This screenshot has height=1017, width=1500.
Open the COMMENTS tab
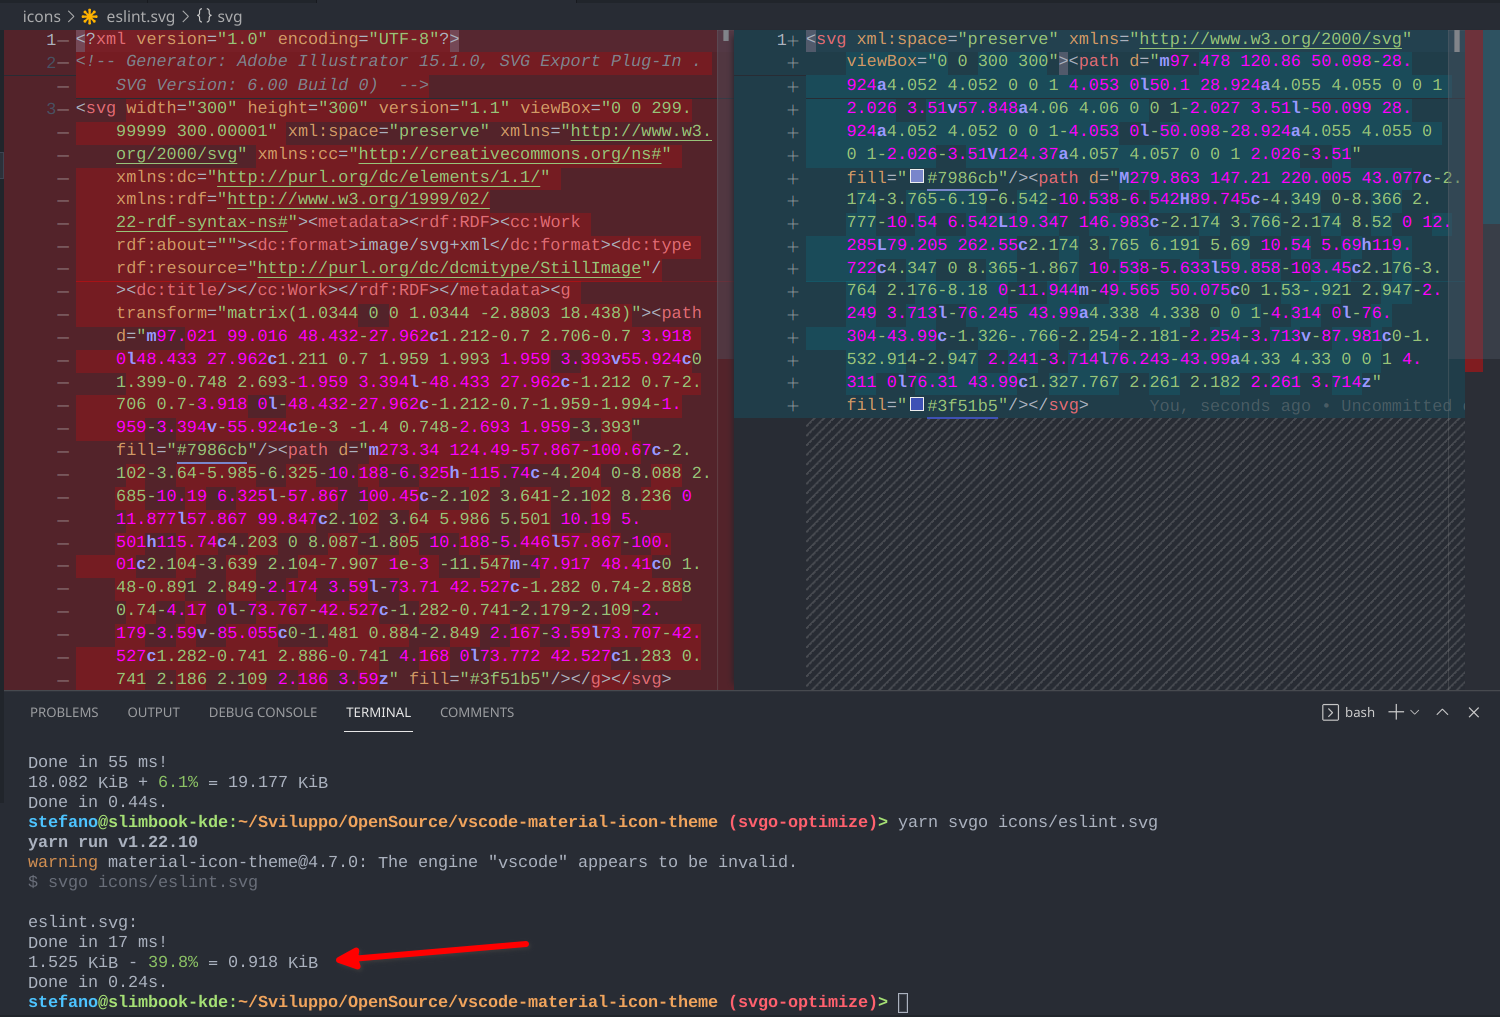pos(477,712)
